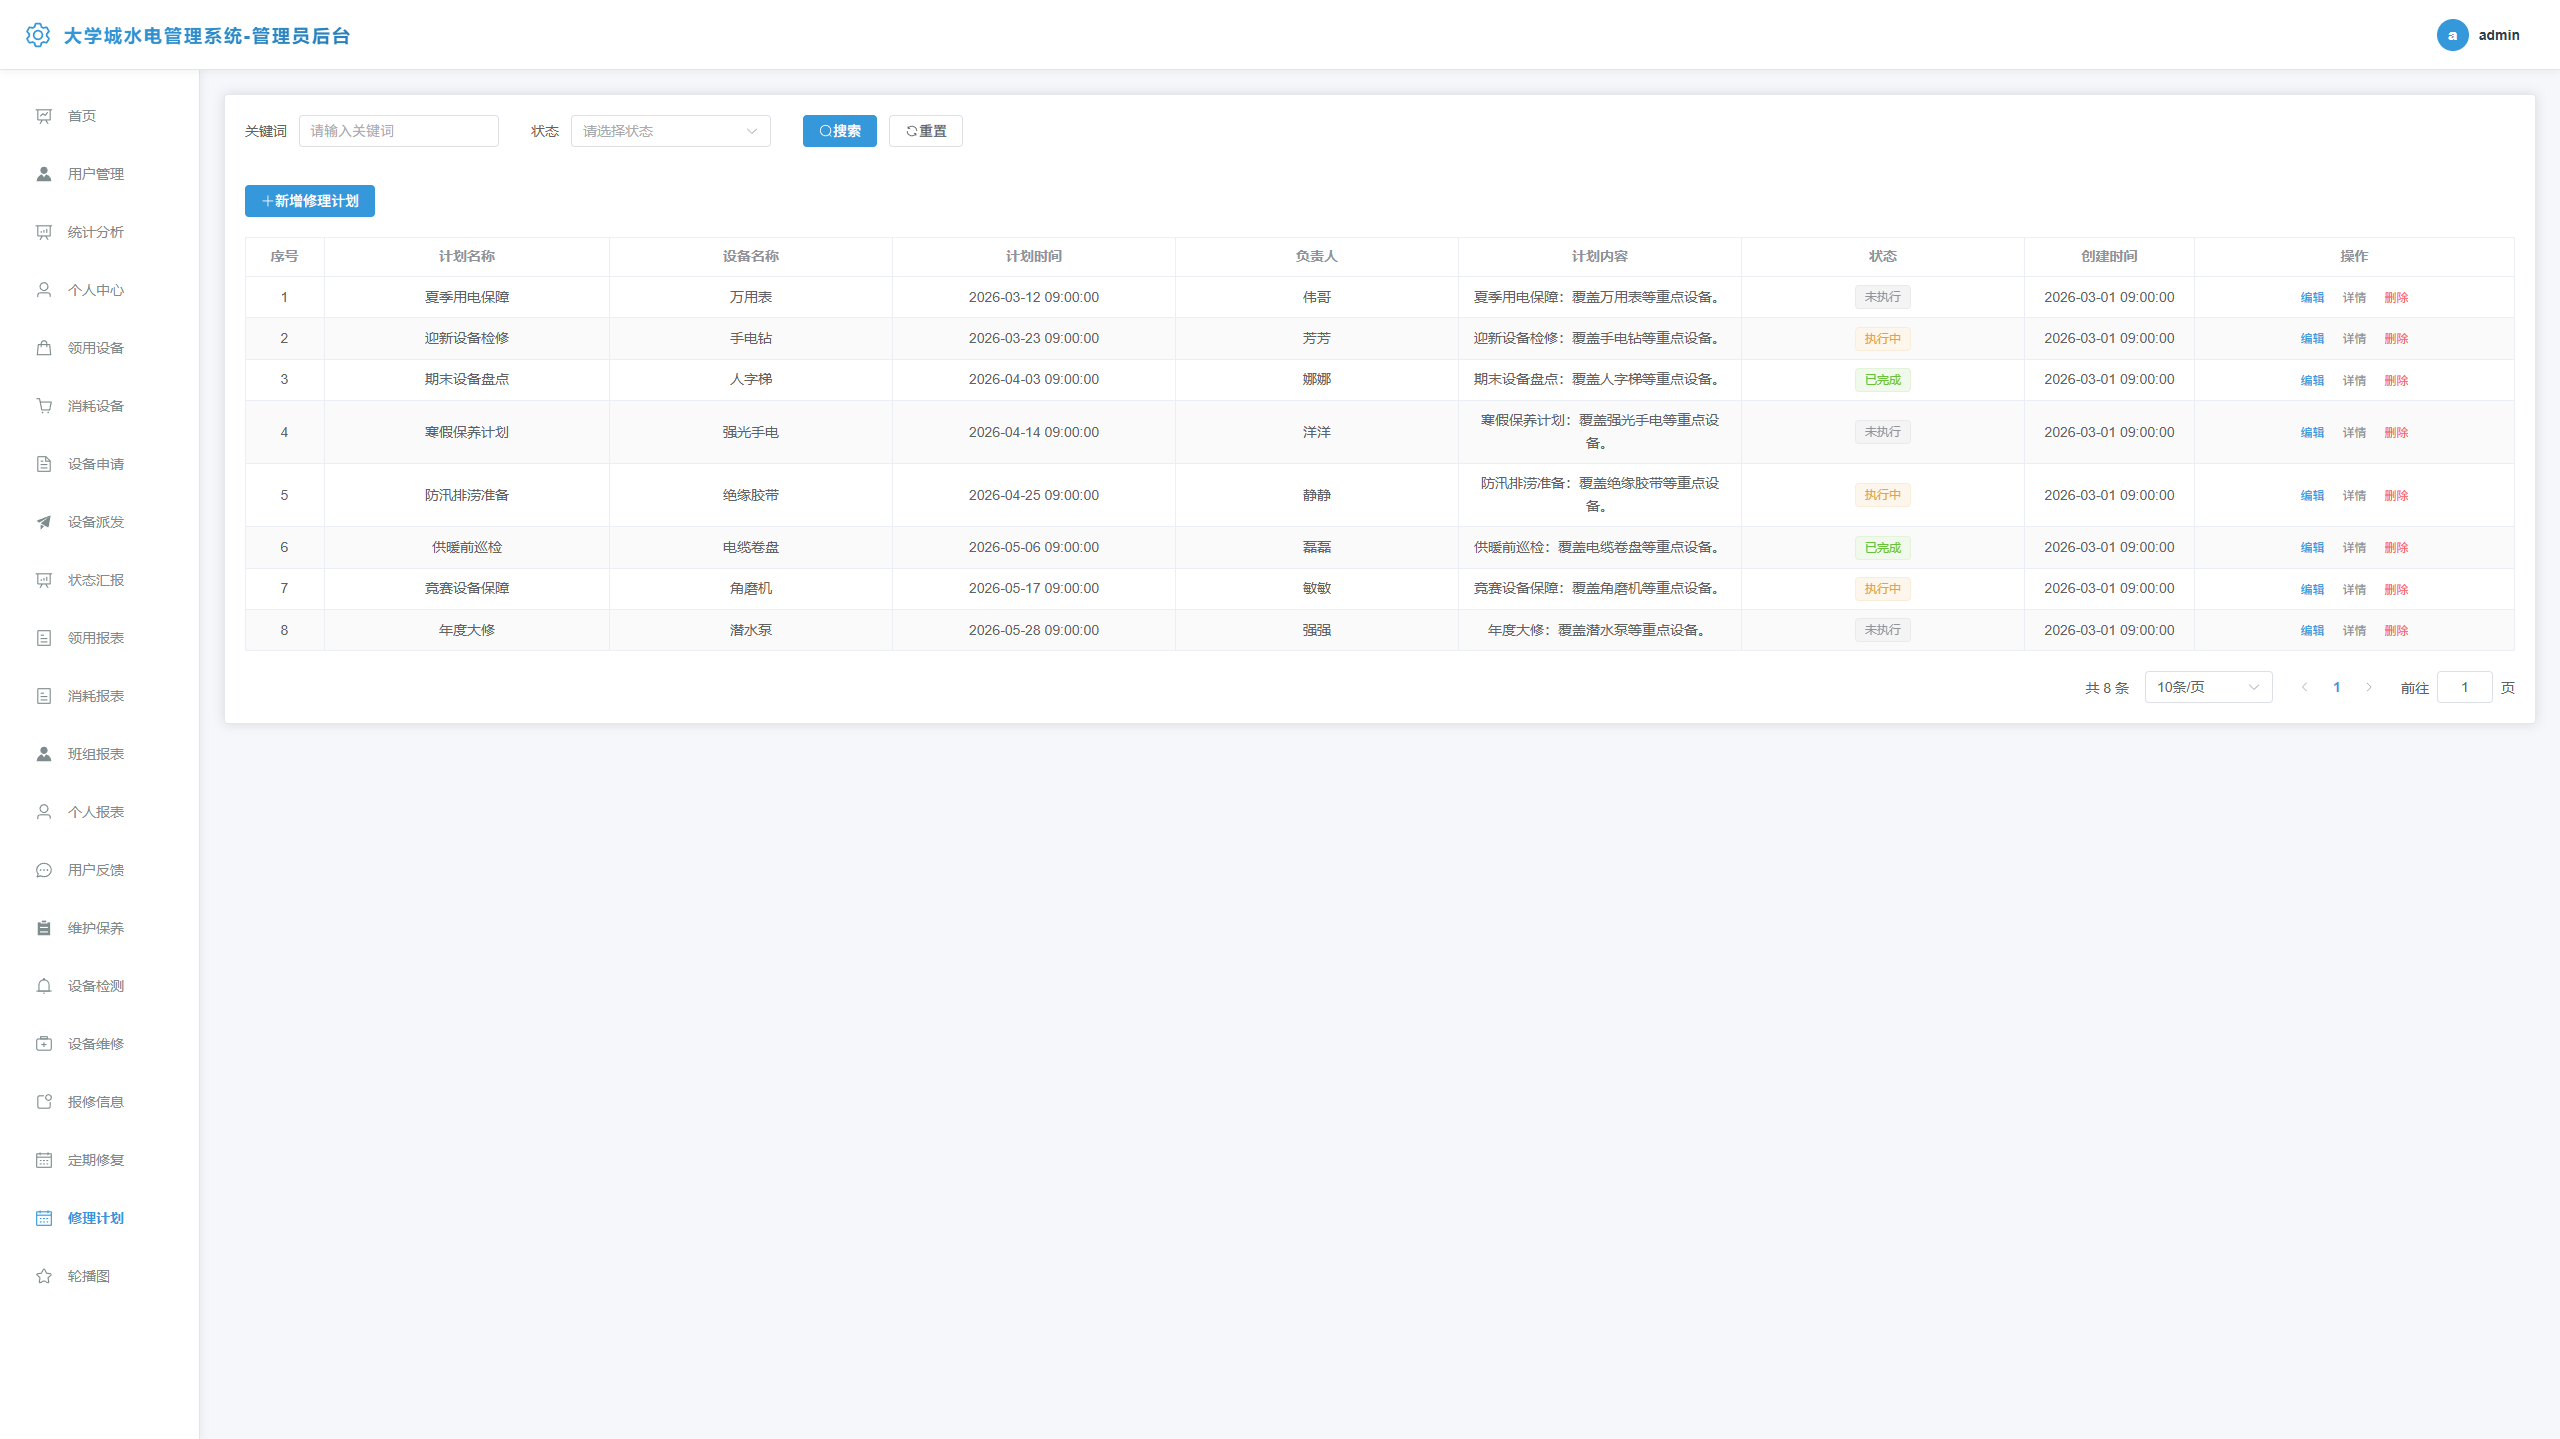This screenshot has height=1439, width=2560.
Task: Click the 用户反馈 chat icon
Action: 44,870
